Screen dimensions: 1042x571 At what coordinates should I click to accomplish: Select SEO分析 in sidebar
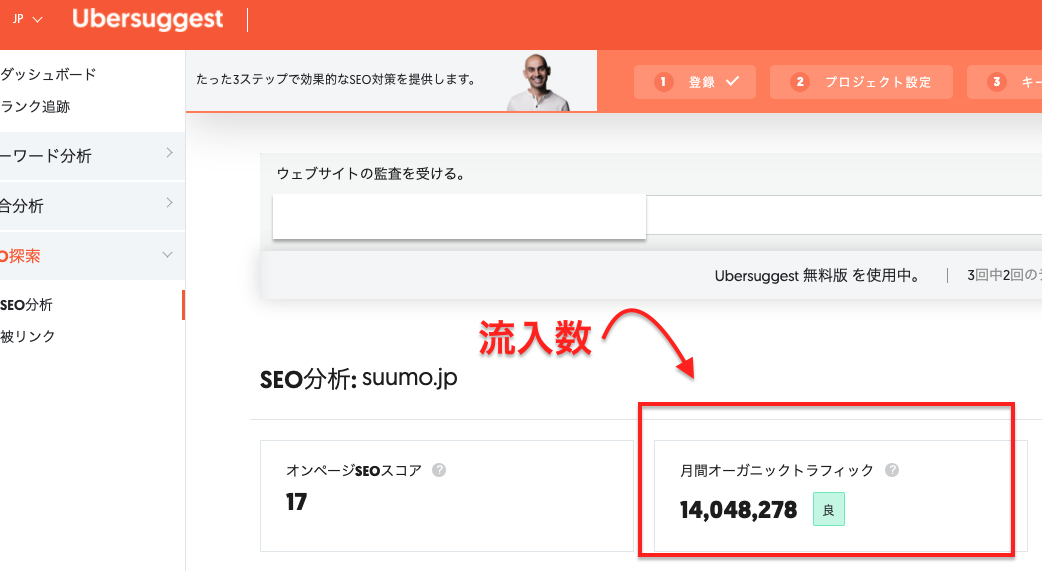pos(27,305)
